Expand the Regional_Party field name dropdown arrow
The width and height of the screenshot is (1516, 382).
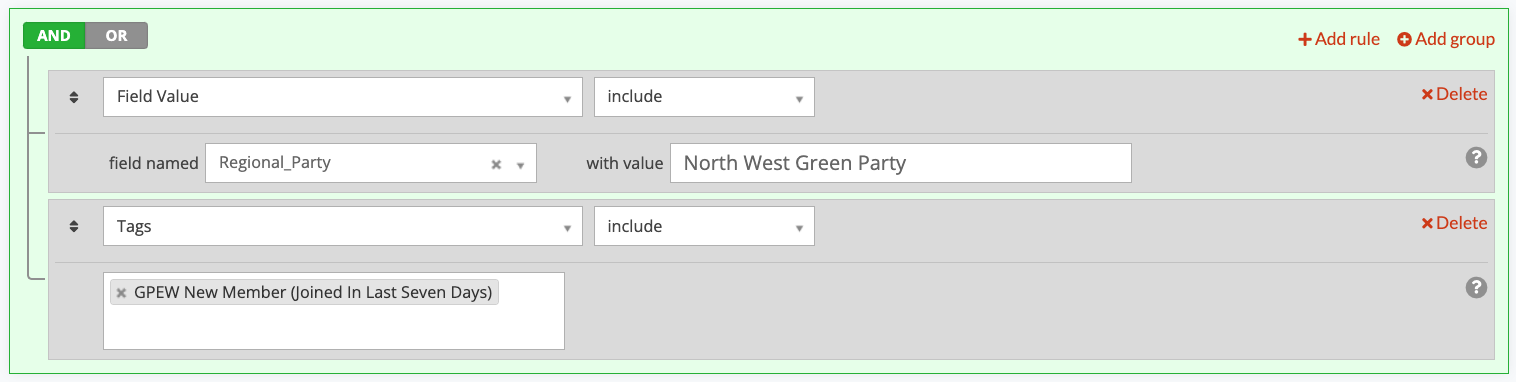pyautogui.click(x=521, y=165)
